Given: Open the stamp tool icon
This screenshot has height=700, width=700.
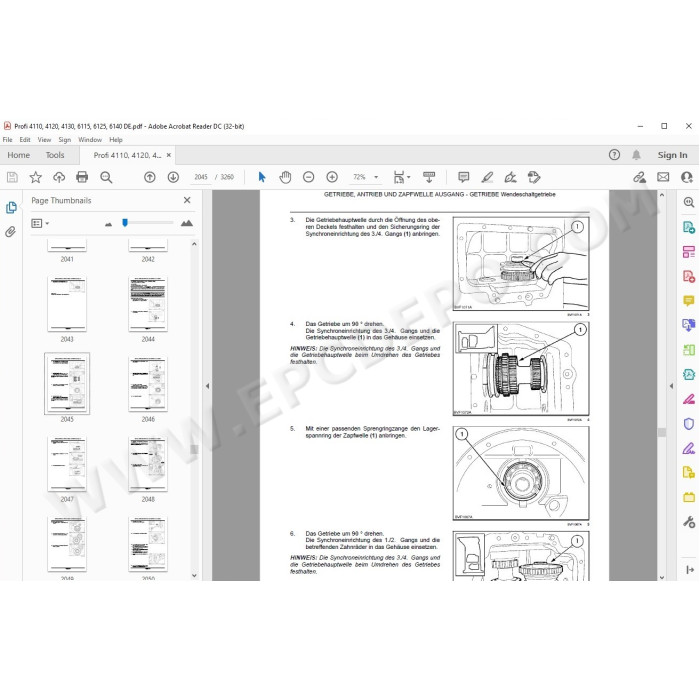Looking at the screenshot, I should tap(534, 177).
